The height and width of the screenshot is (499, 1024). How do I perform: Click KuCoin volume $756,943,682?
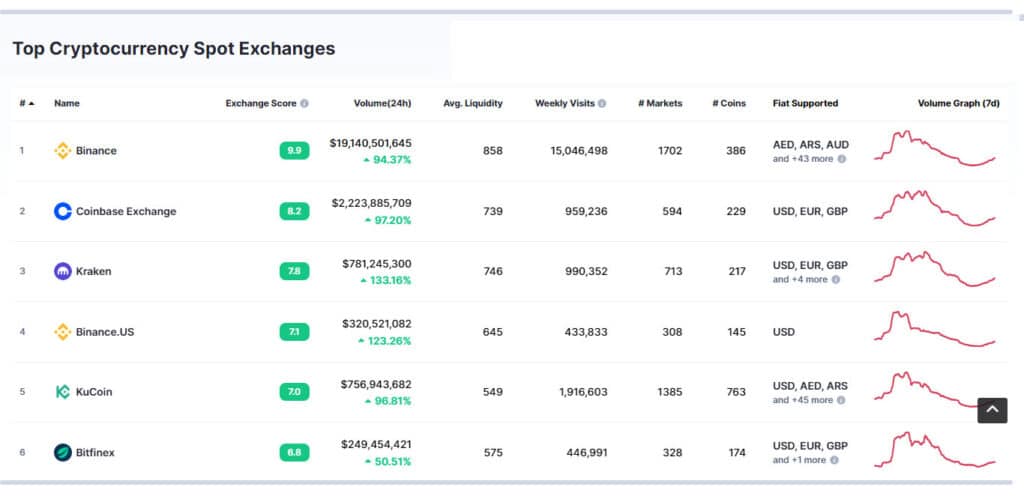pyautogui.click(x=376, y=384)
